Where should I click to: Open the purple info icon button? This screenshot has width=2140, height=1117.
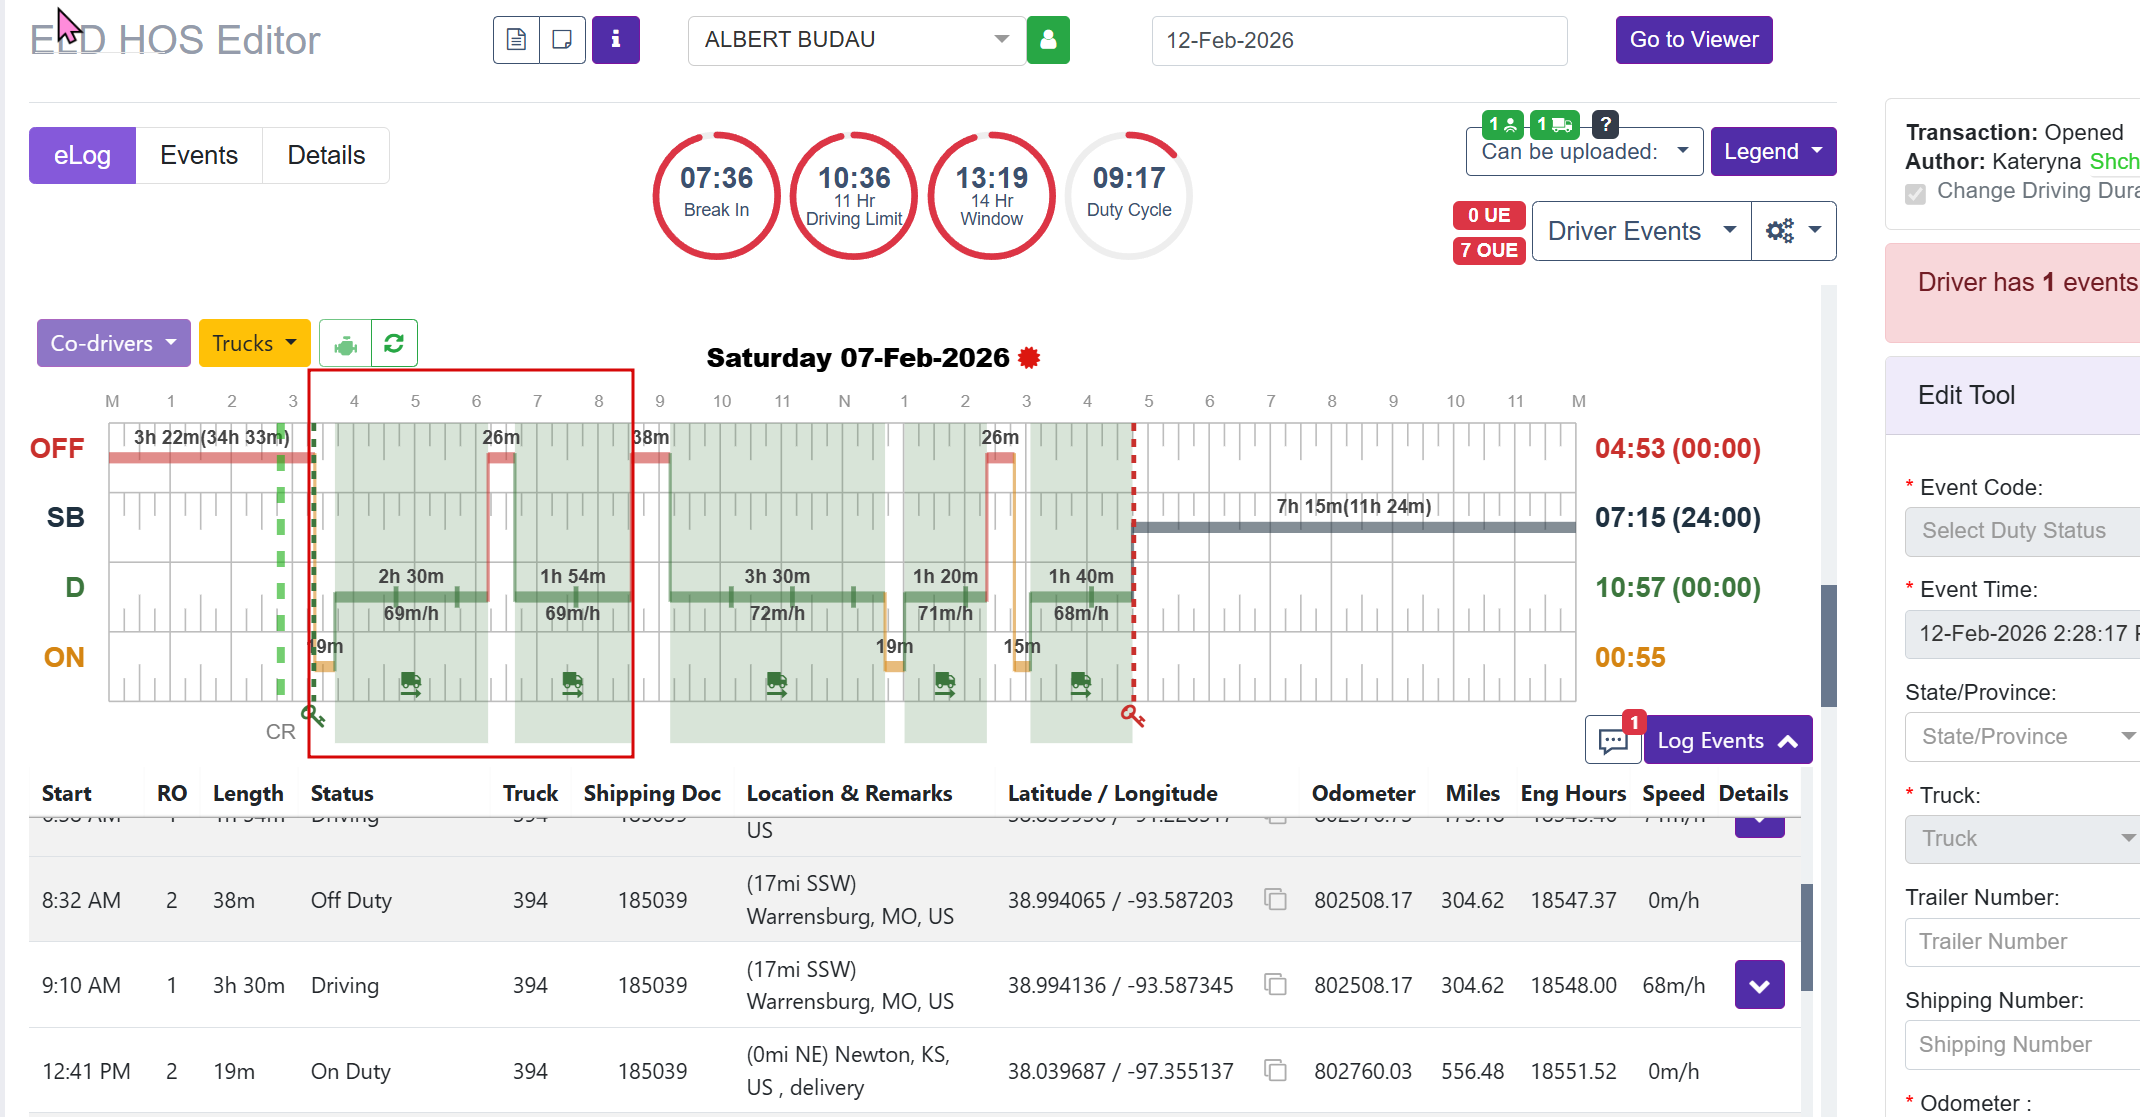(615, 40)
